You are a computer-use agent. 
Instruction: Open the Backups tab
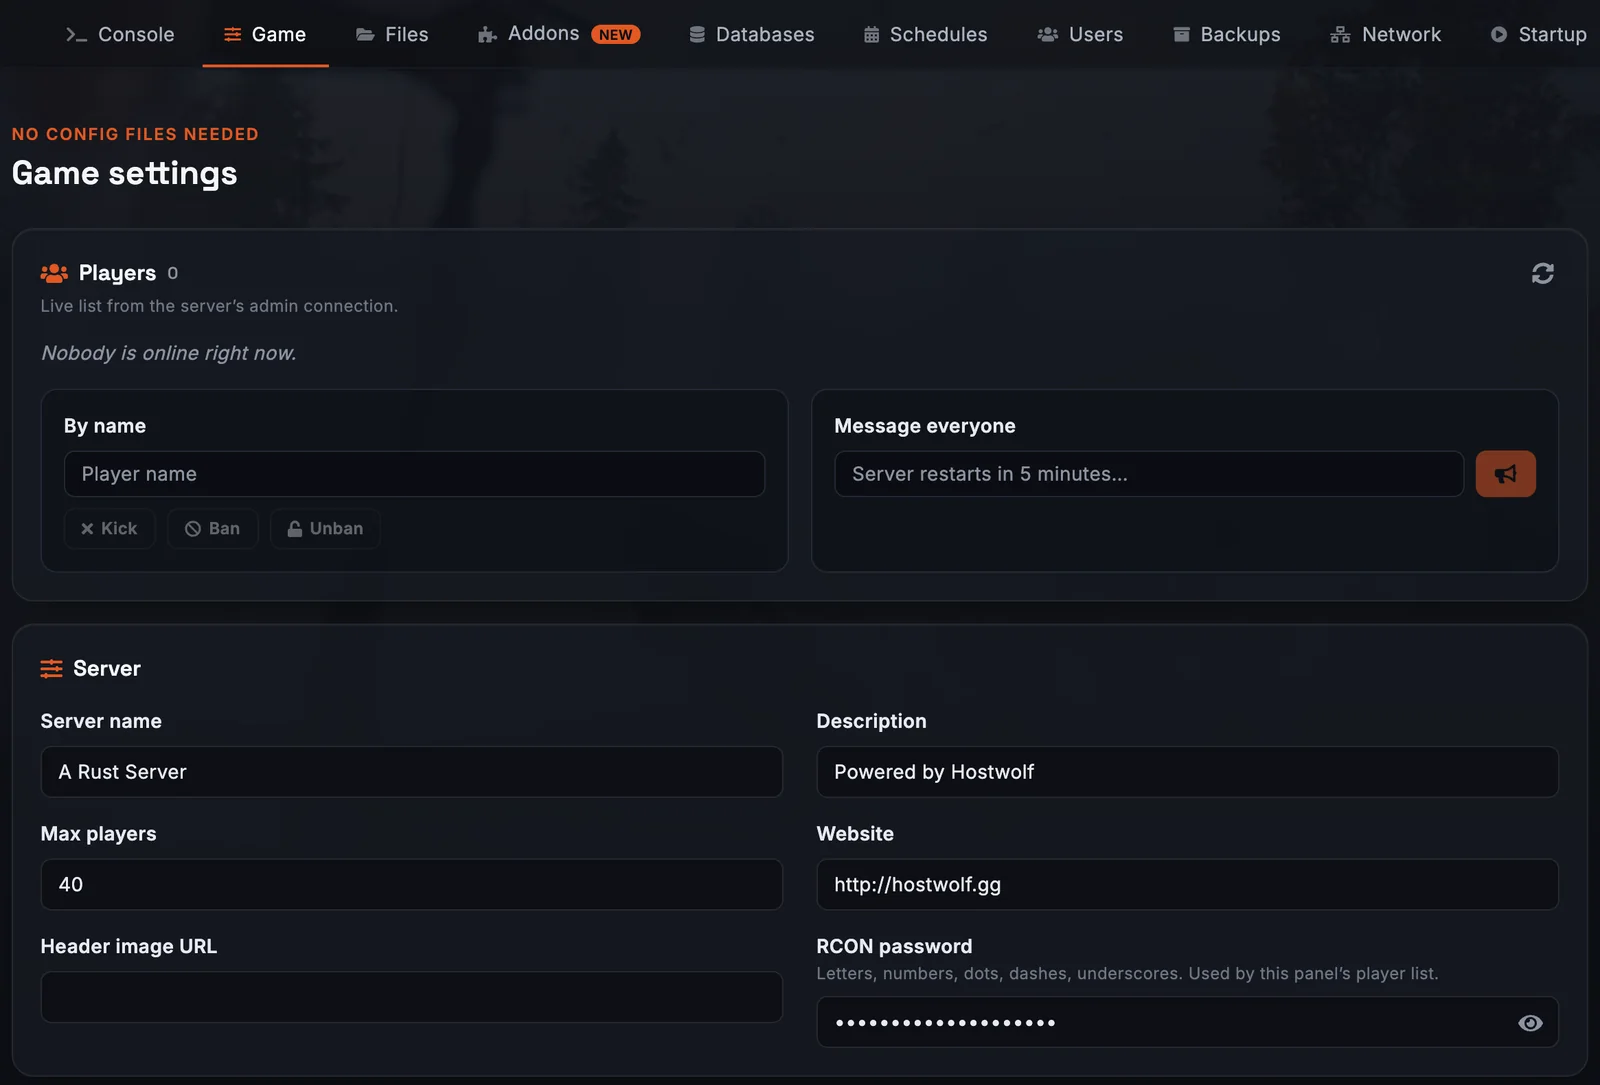tap(1226, 34)
